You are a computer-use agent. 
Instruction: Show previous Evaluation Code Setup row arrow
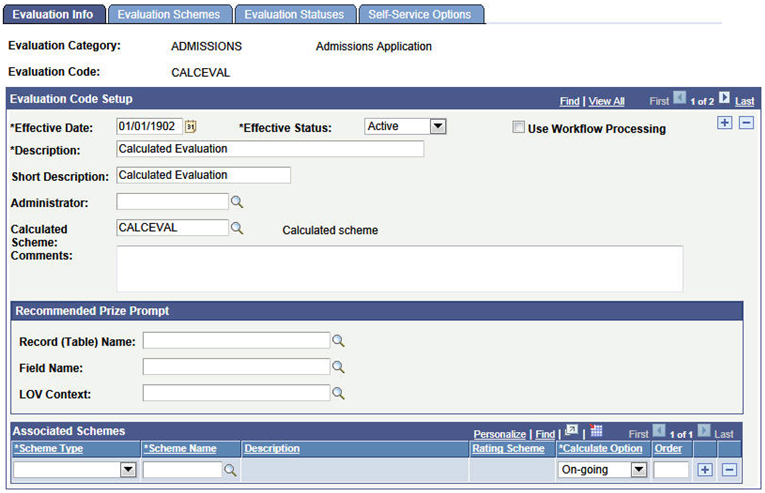[x=680, y=98]
